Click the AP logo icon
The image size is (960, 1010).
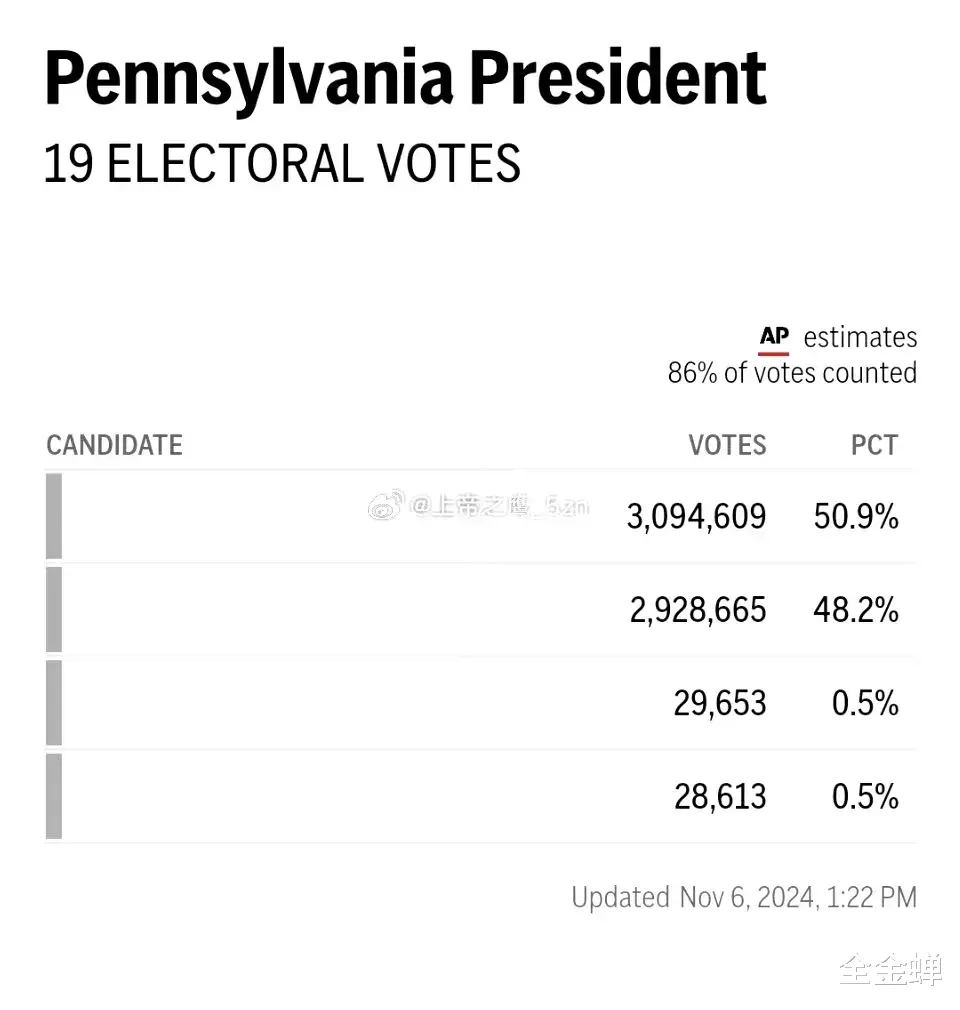click(x=774, y=338)
